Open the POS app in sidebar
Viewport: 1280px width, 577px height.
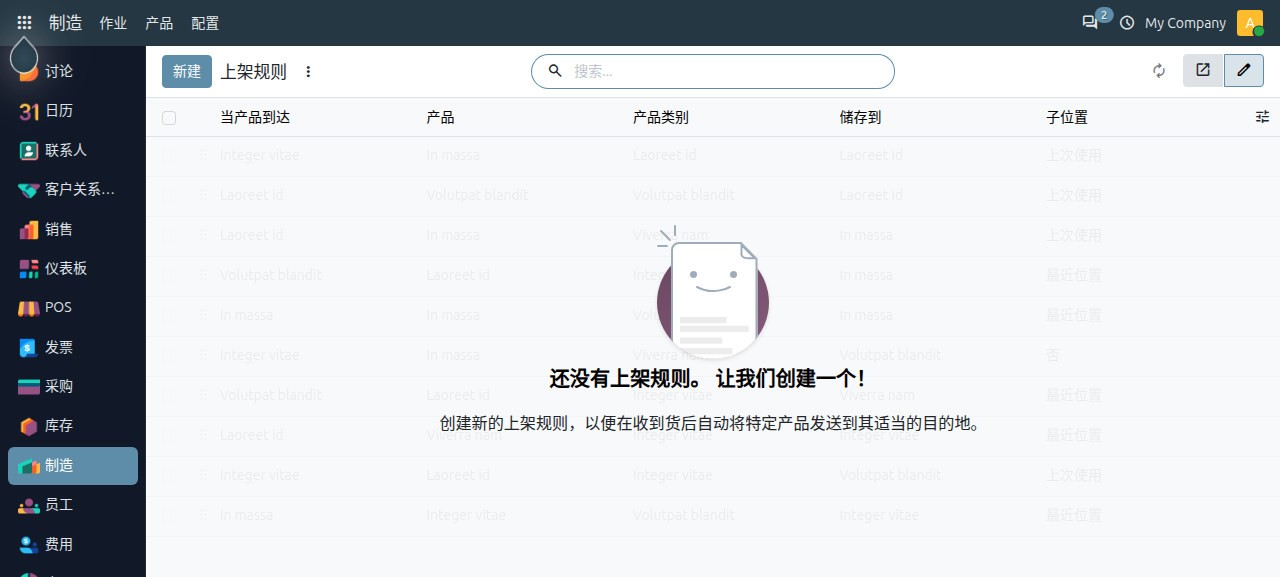[x=73, y=308]
